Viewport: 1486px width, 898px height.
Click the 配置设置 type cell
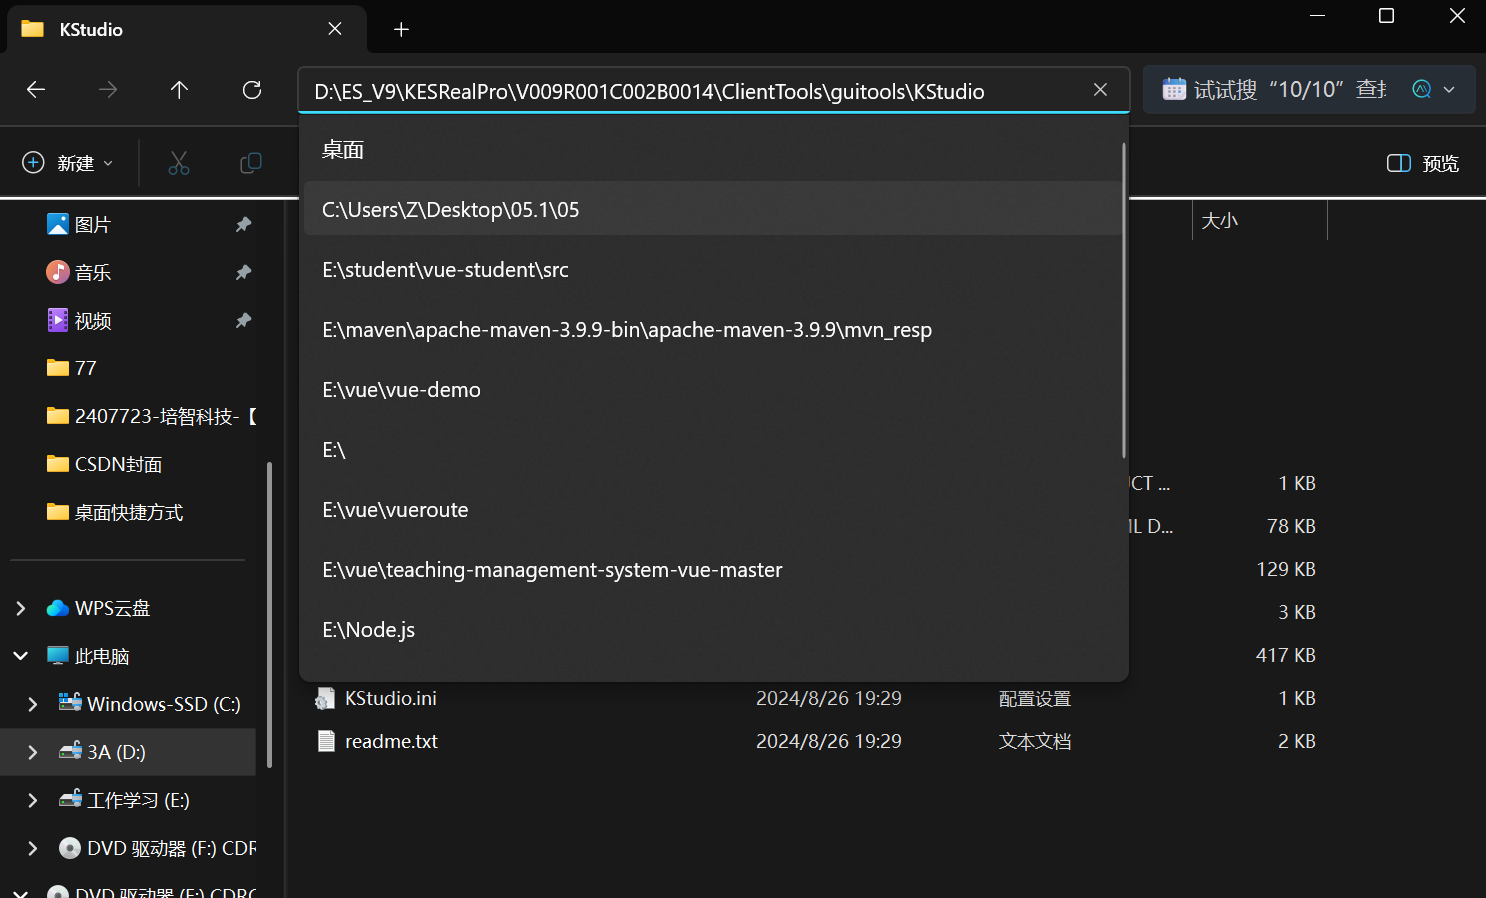tap(1035, 698)
